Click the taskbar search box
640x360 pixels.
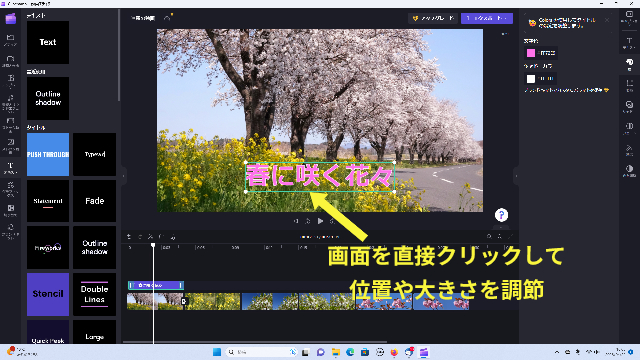(x=261, y=352)
